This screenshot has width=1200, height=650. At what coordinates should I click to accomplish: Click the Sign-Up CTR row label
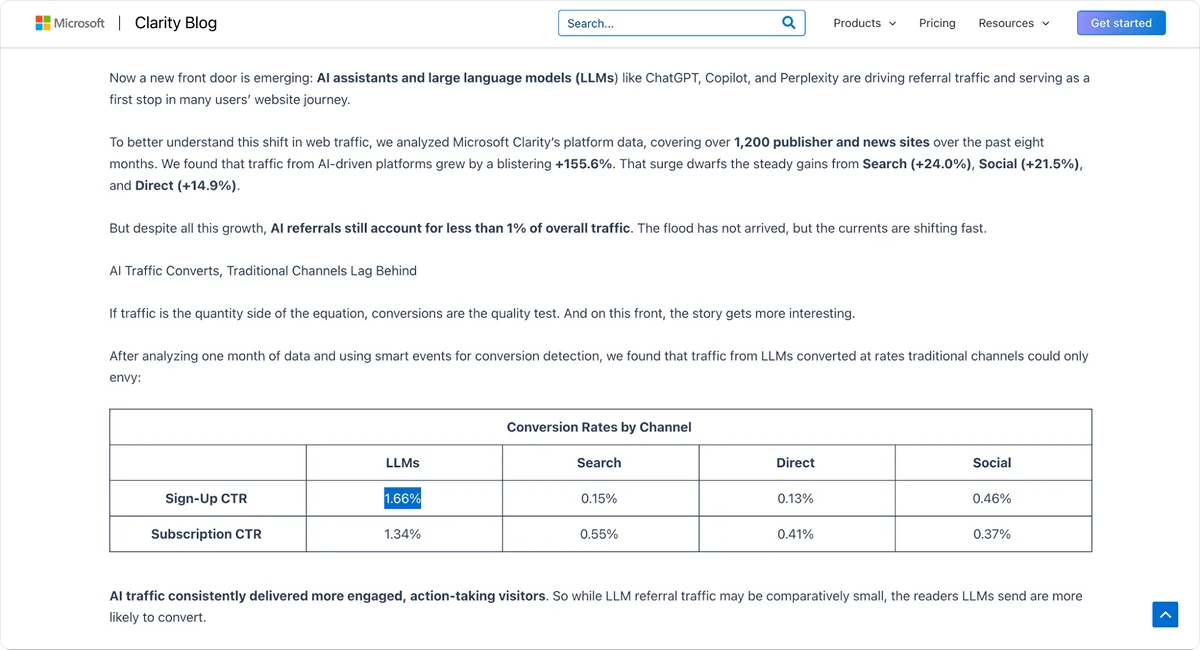206,498
